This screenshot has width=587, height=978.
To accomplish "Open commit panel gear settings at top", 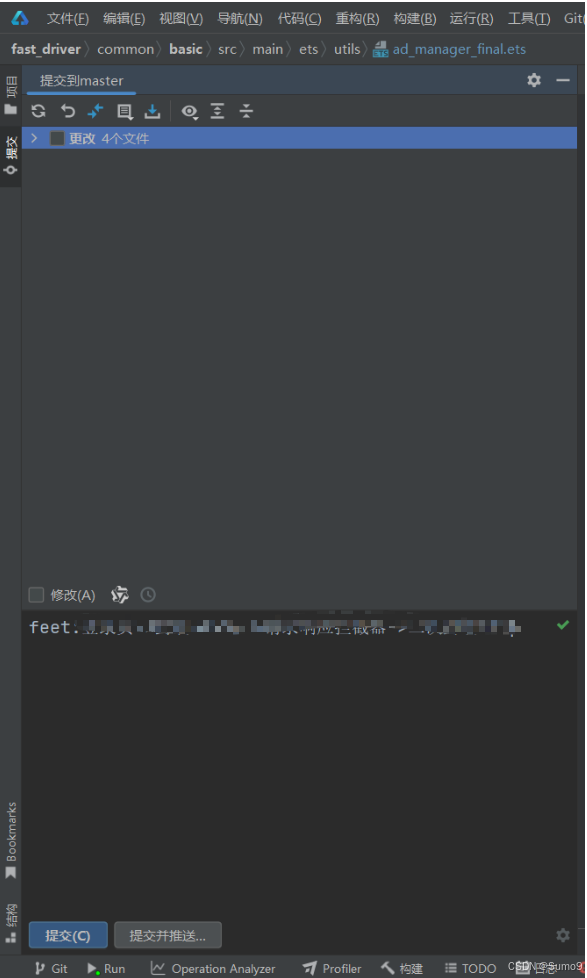I will 534,80.
